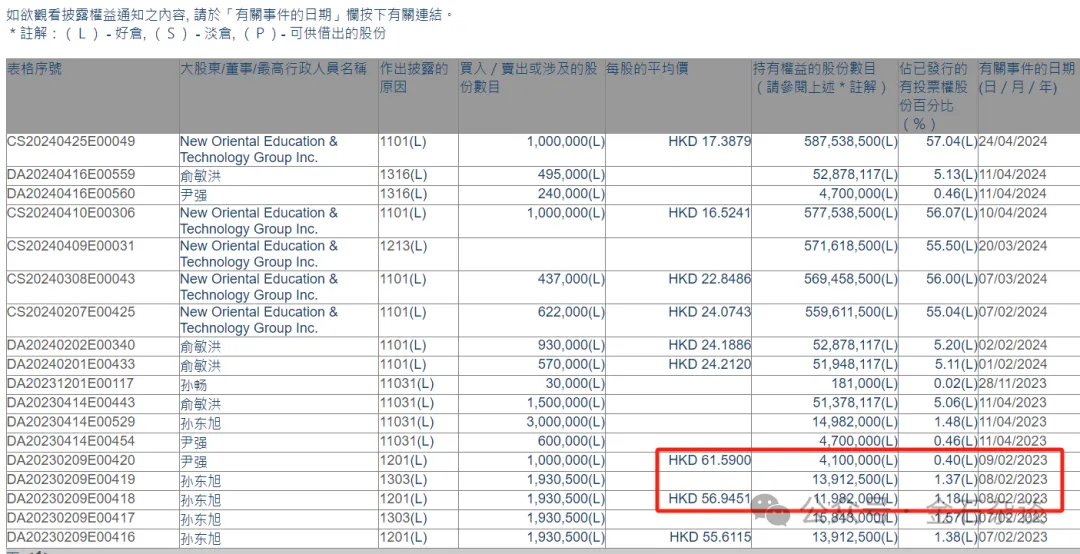Open event date link 24/04/2024
1080x554 pixels.
1012,142
